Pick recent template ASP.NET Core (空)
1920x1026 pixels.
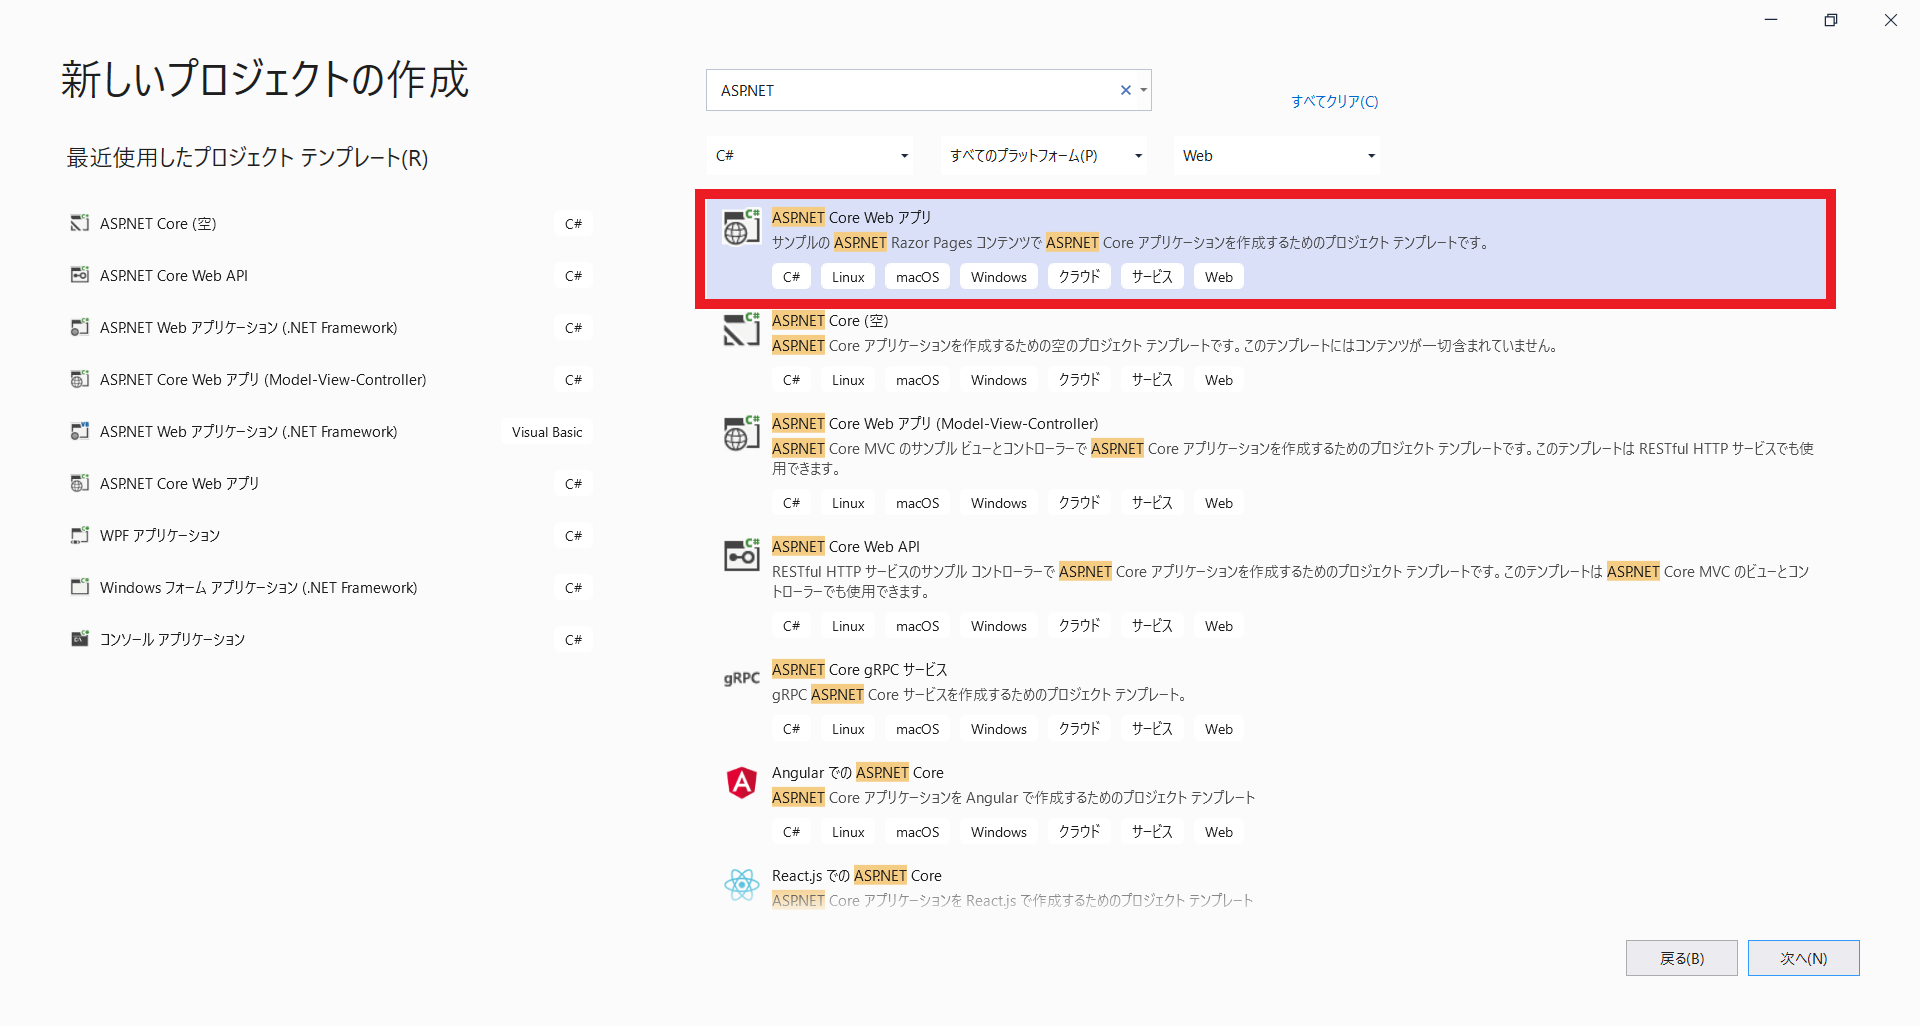tap(158, 223)
